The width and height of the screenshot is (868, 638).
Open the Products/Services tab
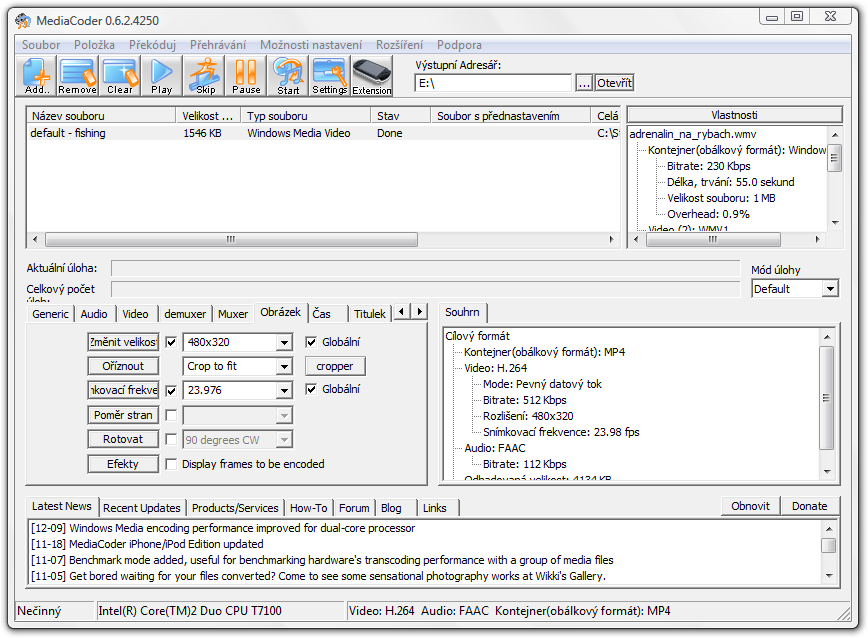pyautogui.click(x=235, y=507)
